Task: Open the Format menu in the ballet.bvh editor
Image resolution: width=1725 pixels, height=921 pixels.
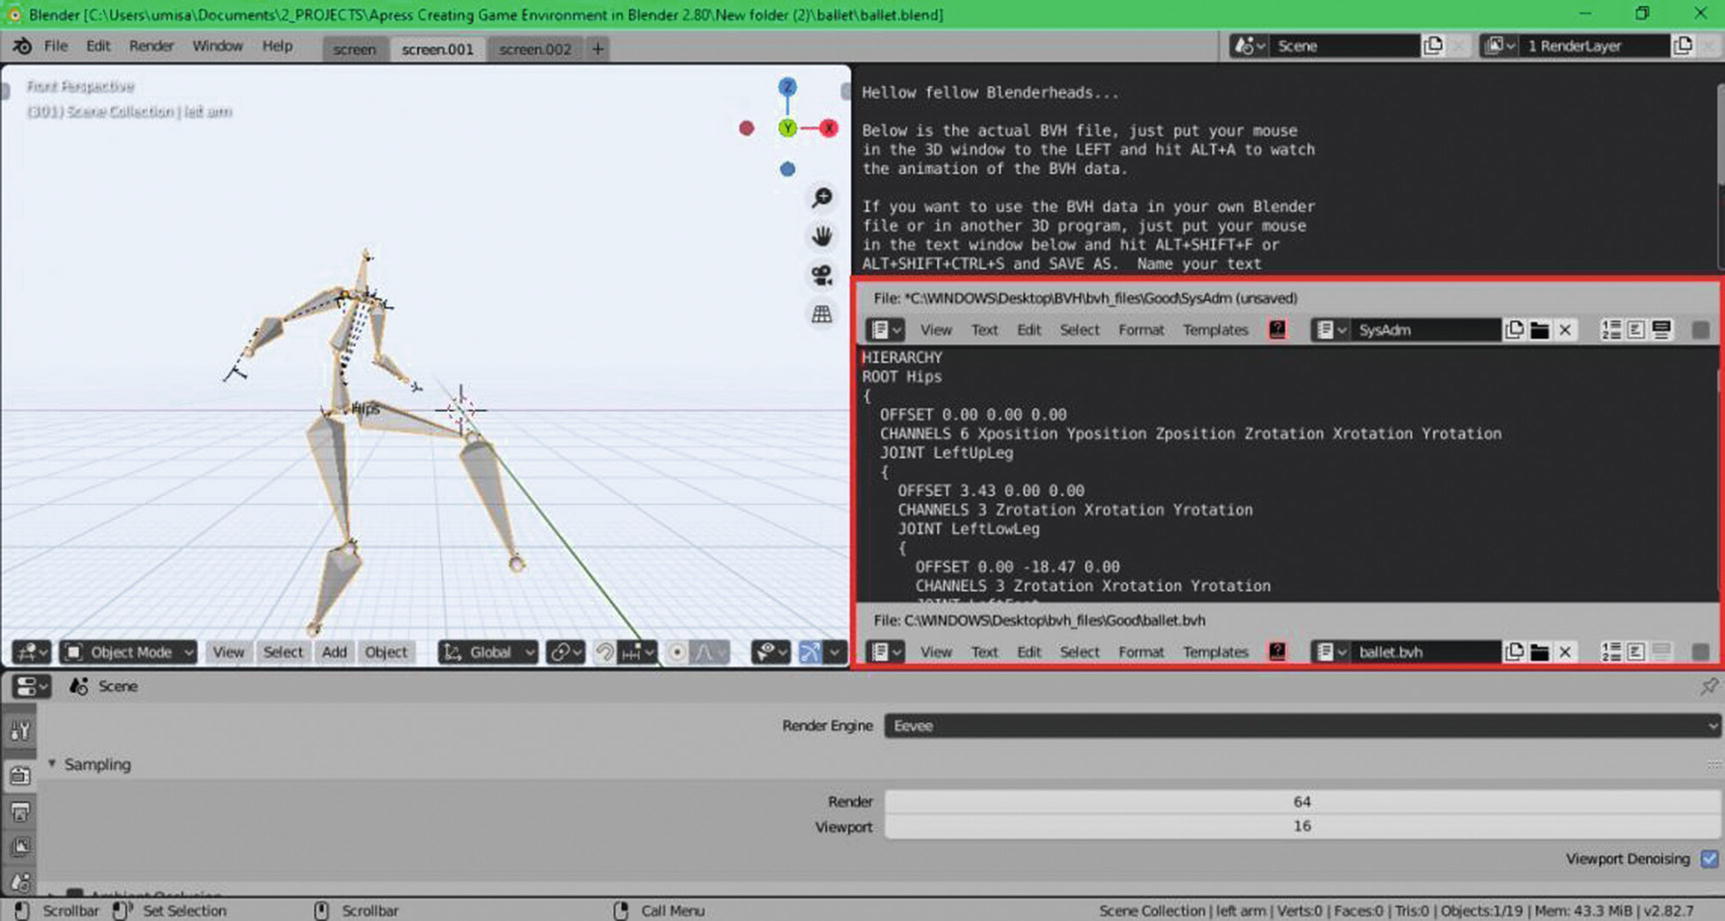Action: pos(1141,652)
